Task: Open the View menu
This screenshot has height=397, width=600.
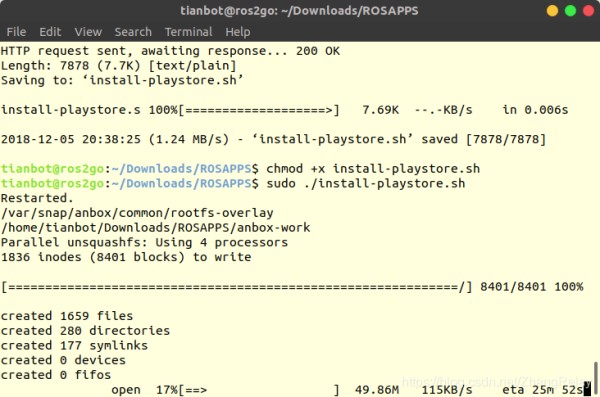Action: point(88,32)
